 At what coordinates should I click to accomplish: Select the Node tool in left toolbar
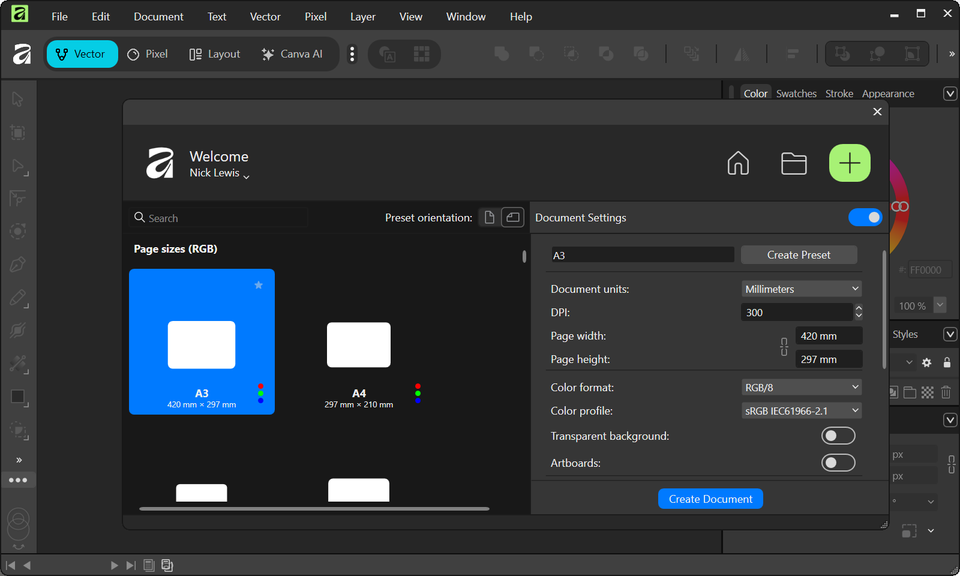[18, 166]
